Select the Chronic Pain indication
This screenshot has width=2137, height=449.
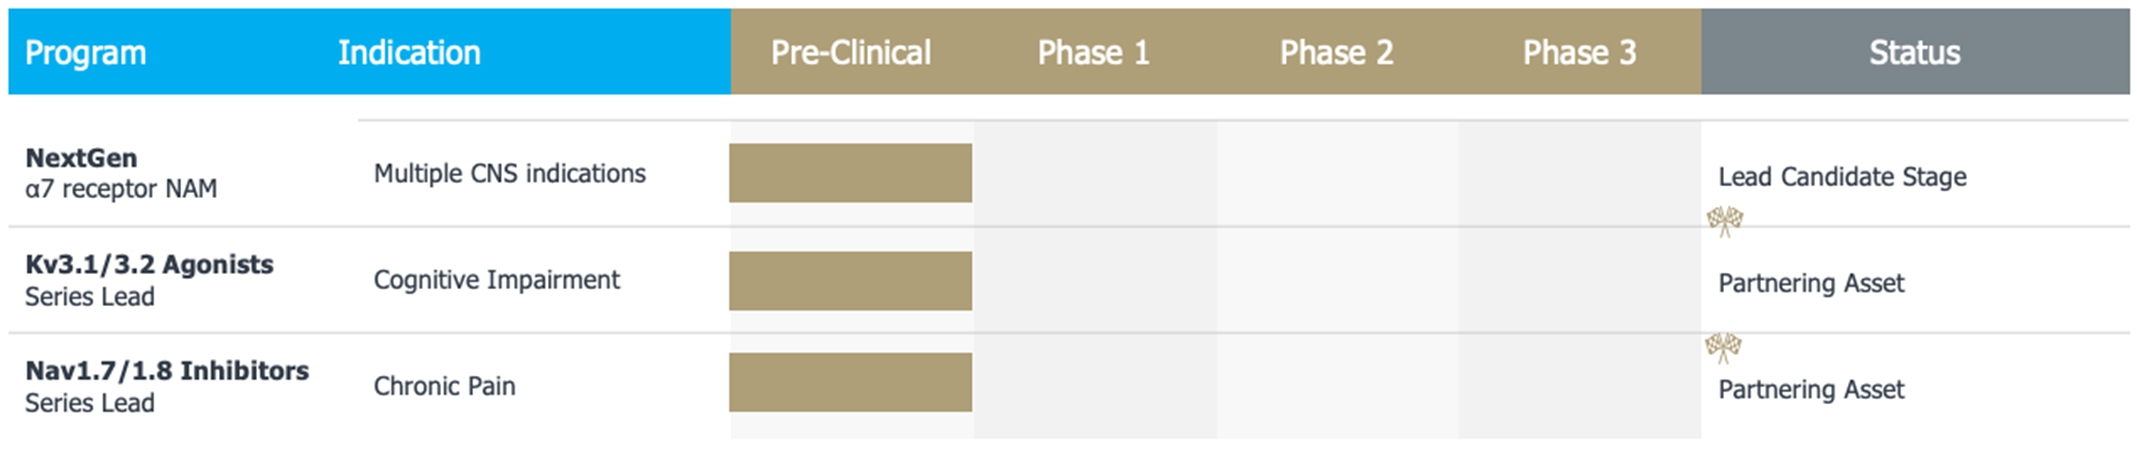tap(444, 386)
